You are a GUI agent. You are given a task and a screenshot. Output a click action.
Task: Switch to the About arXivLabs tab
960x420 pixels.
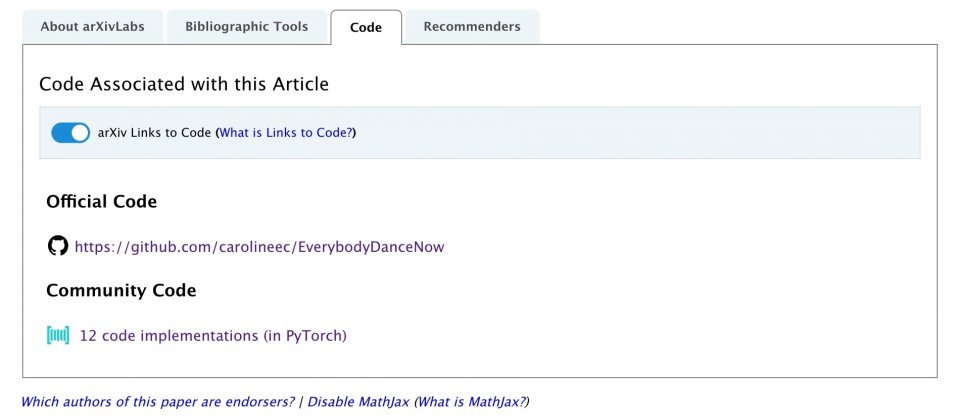click(x=92, y=27)
